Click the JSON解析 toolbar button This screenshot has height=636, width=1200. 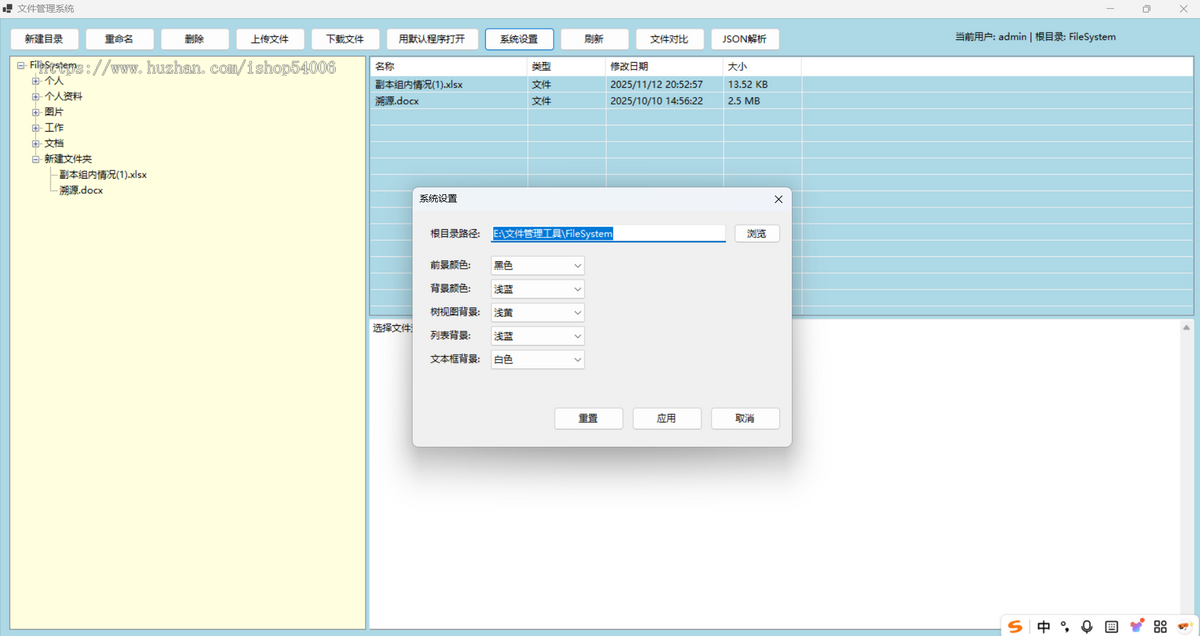(x=745, y=39)
